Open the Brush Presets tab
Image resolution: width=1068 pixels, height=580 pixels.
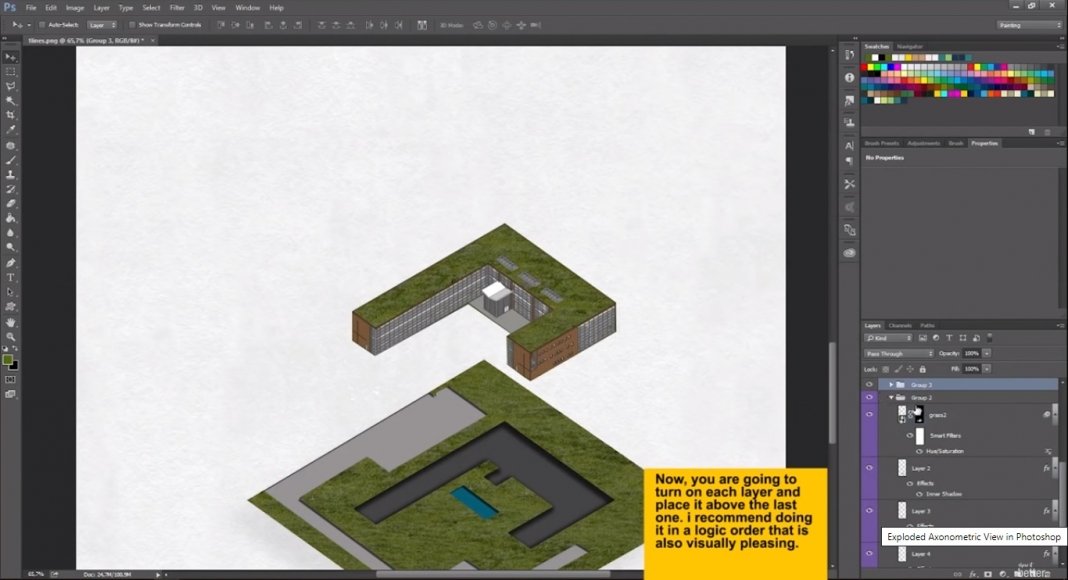coord(881,142)
